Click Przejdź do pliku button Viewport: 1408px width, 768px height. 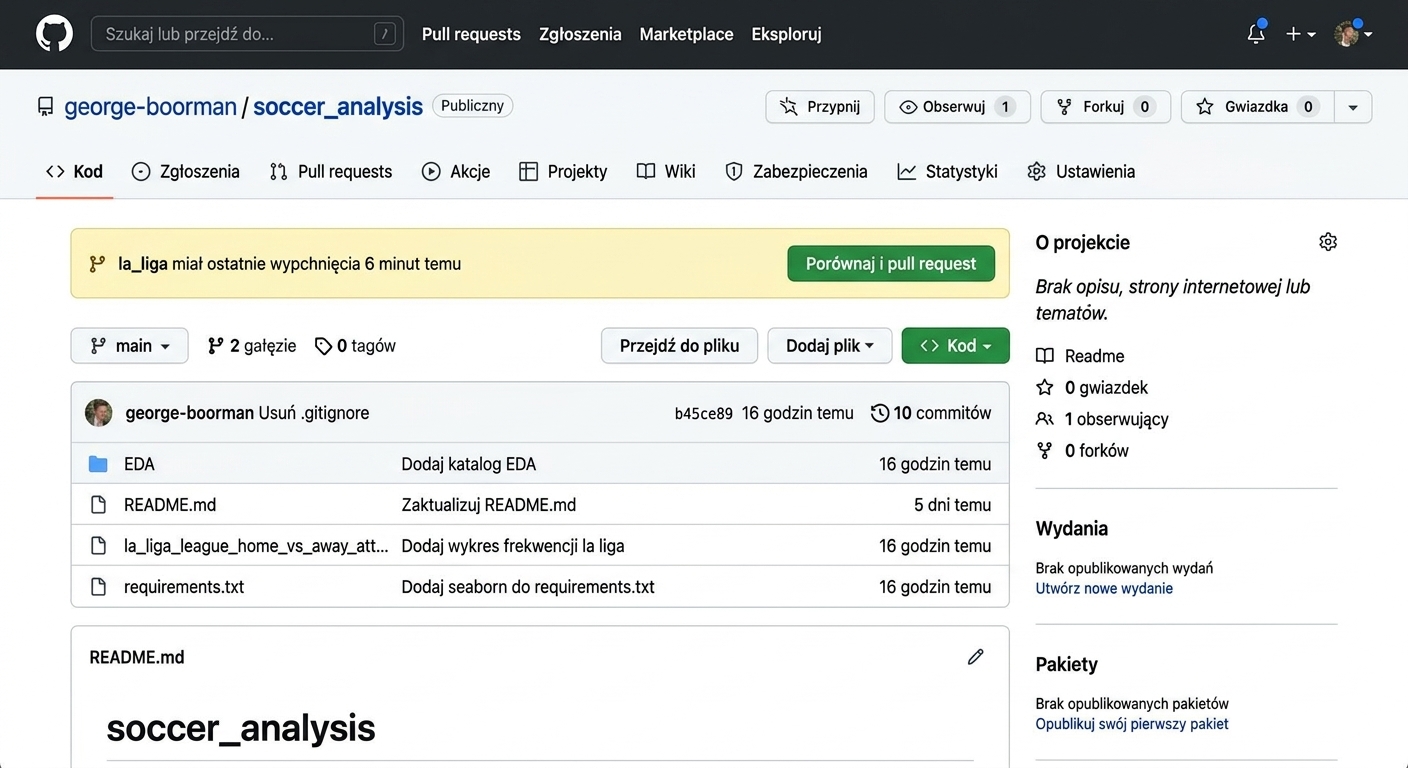[x=679, y=346]
